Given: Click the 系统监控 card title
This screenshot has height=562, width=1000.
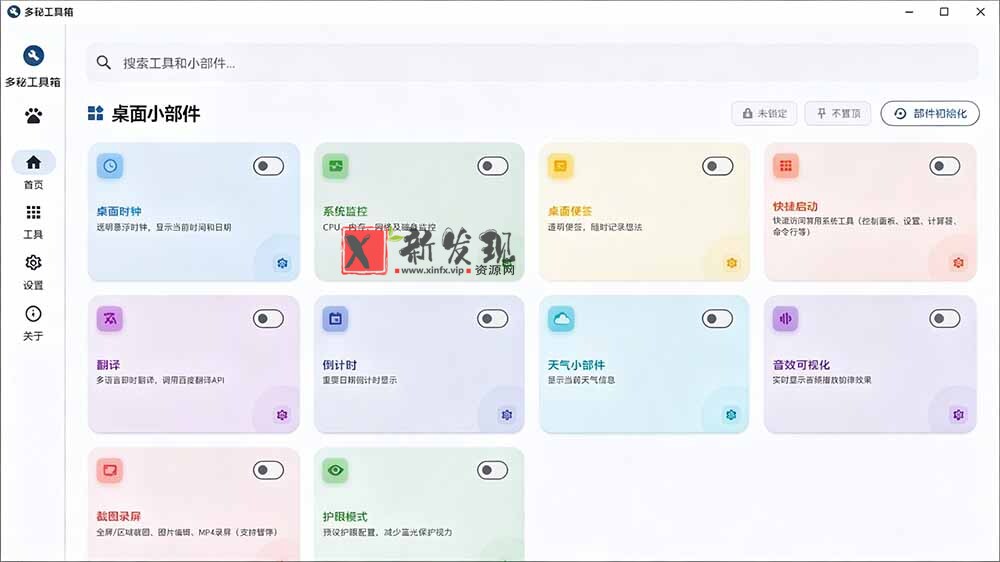Looking at the screenshot, I should (x=345, y=211).
